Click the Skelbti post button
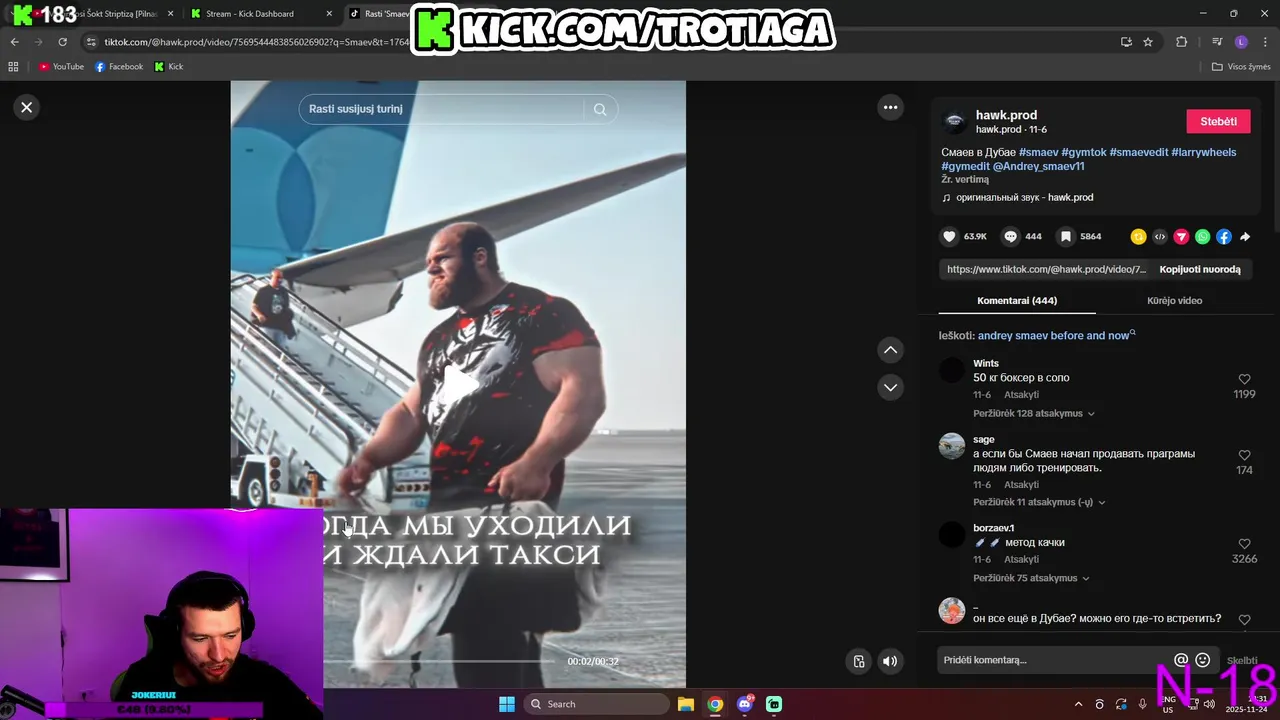The image size is (1280, 720). (1242, 661)
